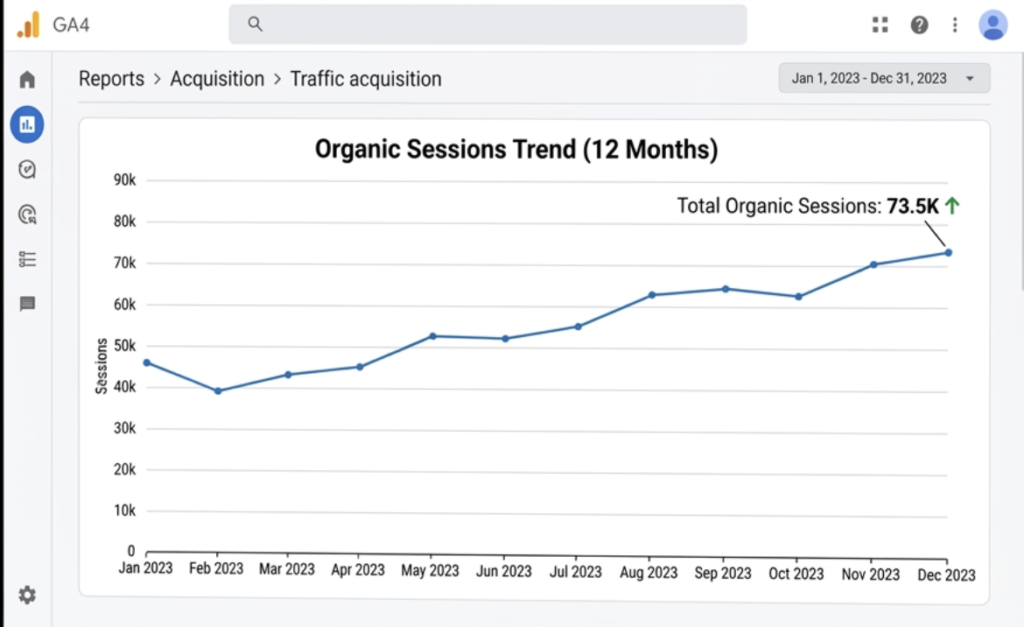Open the date range dropdown Jan 1 - Dec 31, 2023
Image resolution: width=1024 pixels, height=627 pixels.
884,78
